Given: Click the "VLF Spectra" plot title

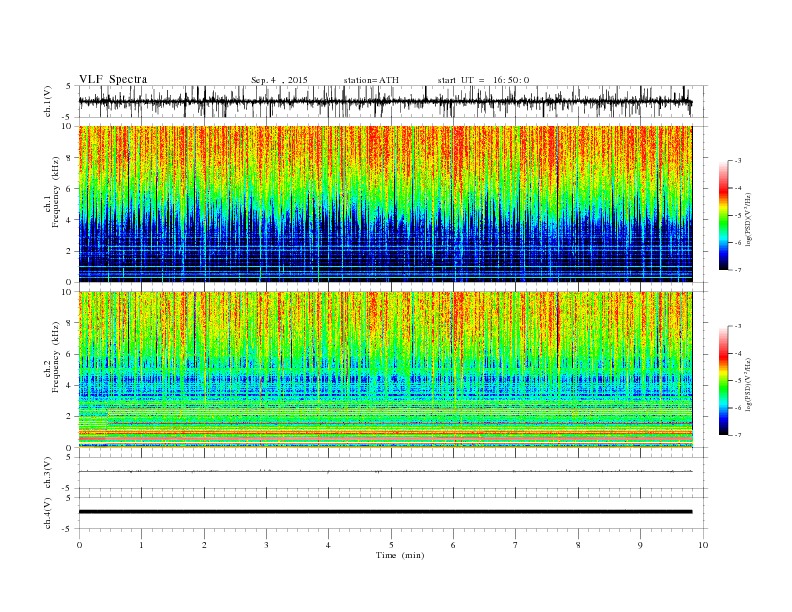Looking at the screenshot, I should click(113, 79).
